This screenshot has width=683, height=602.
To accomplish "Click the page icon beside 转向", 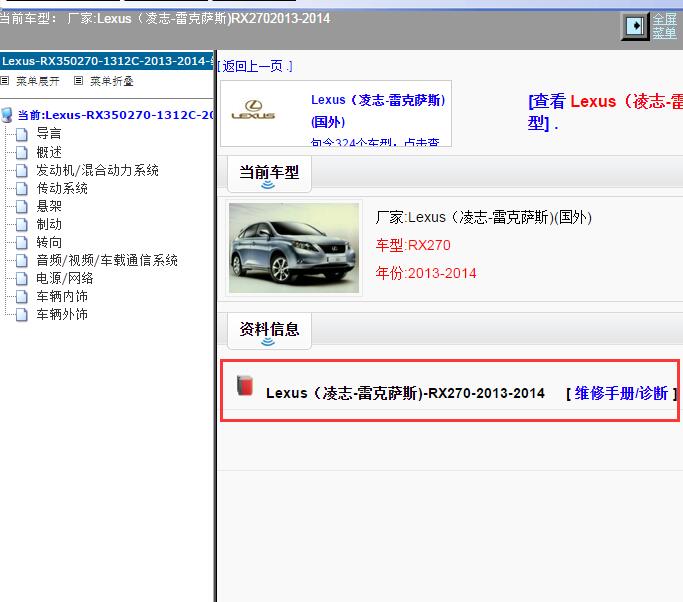I will [x=22, y=243].
